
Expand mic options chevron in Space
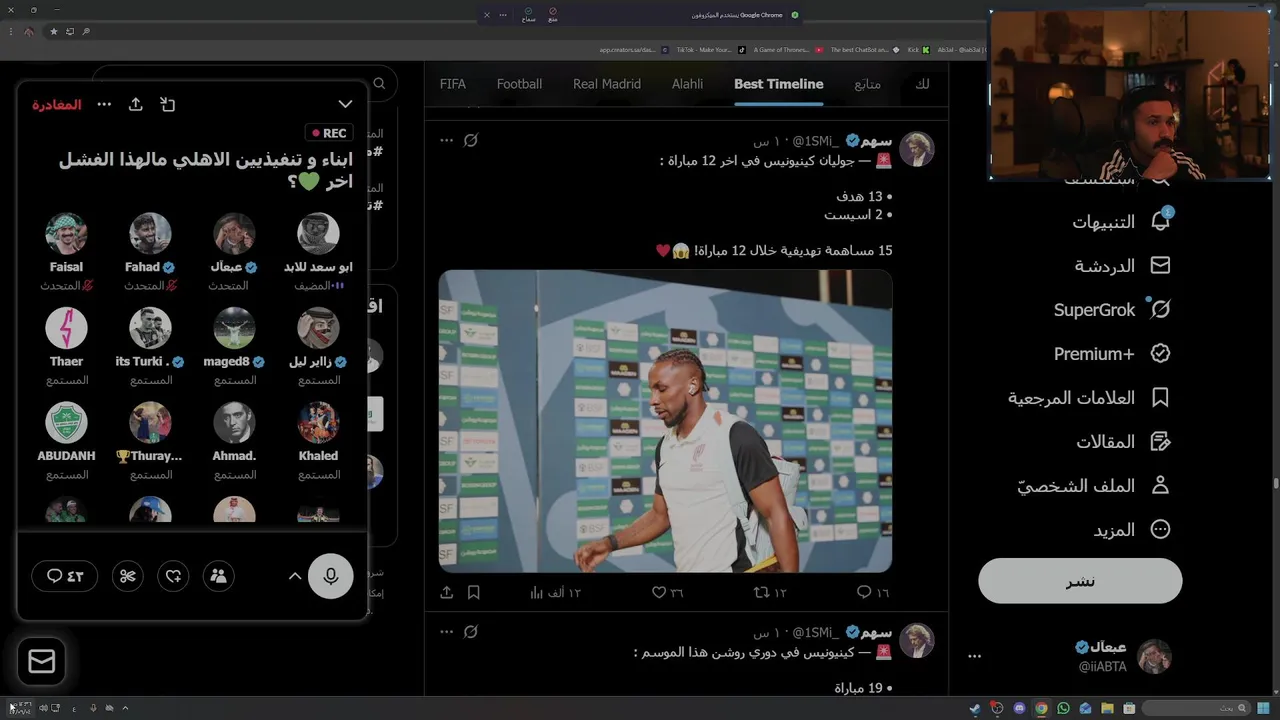click(x=295, y=576)
